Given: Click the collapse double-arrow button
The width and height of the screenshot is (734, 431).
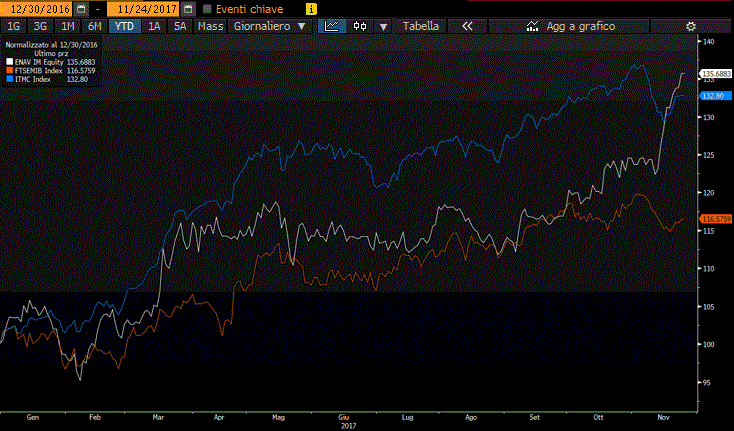Looking at the screenshot, I should tap(467, 26).
